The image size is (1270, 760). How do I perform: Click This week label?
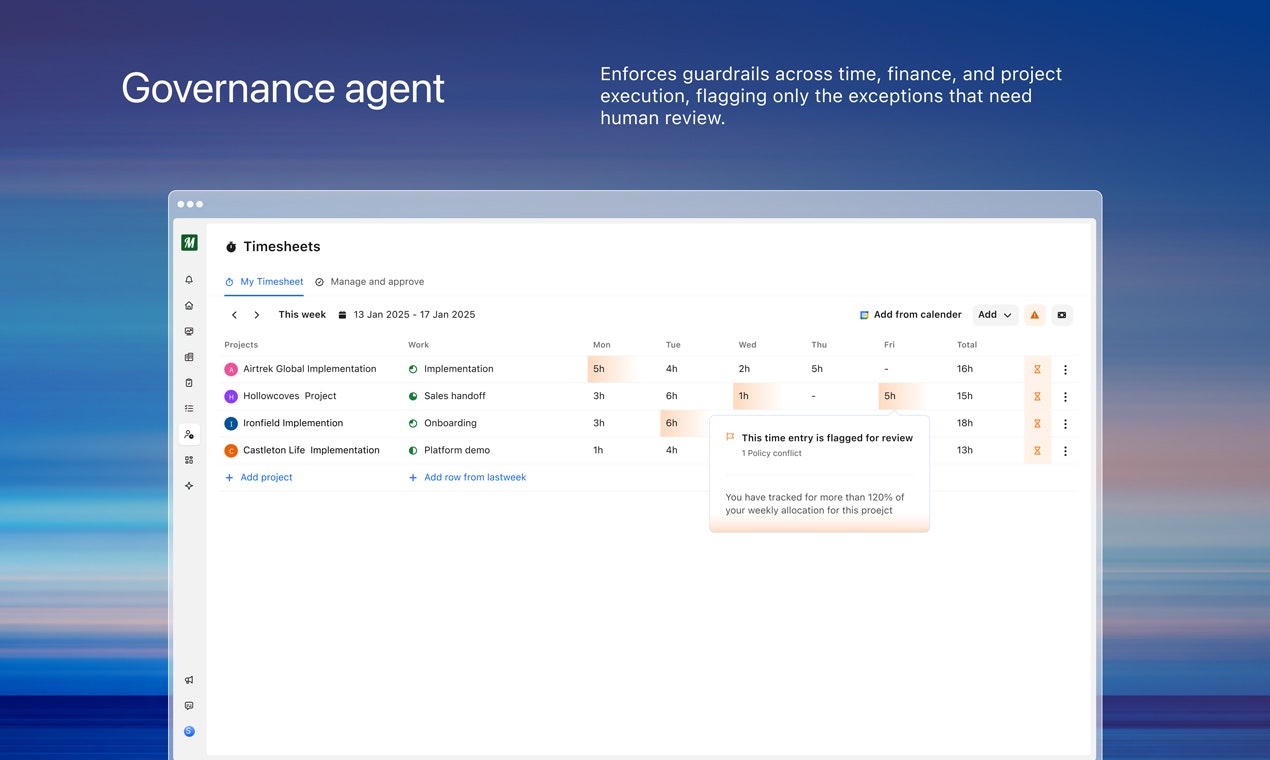click(x=302, y=314)
